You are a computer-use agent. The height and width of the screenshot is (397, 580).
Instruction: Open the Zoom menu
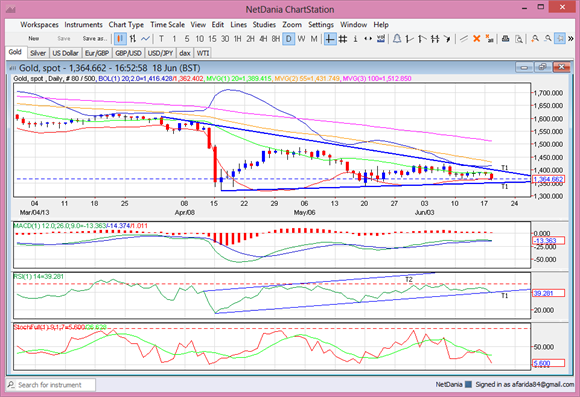click(292, 25)
